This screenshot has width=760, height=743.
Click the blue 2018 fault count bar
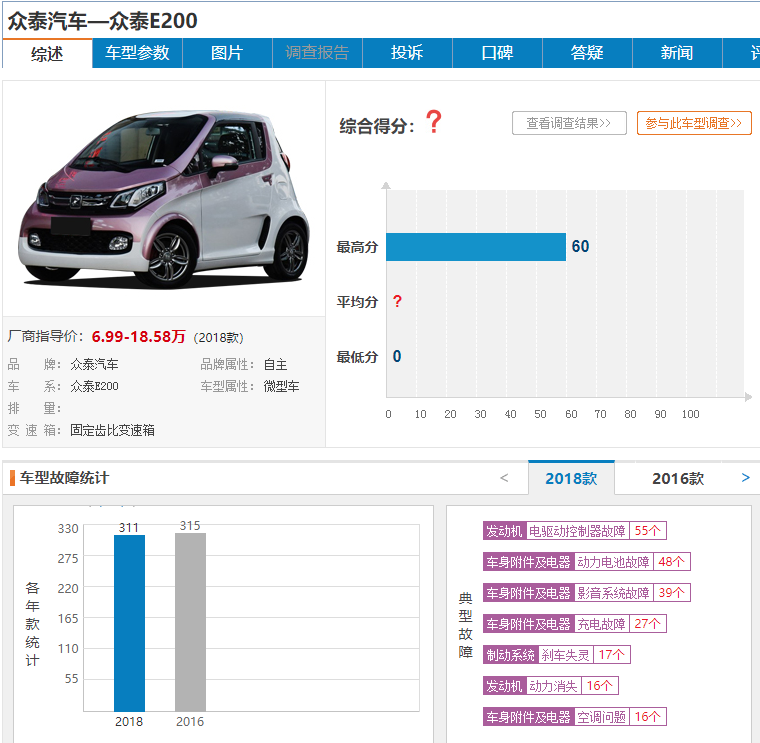point(129,623)
